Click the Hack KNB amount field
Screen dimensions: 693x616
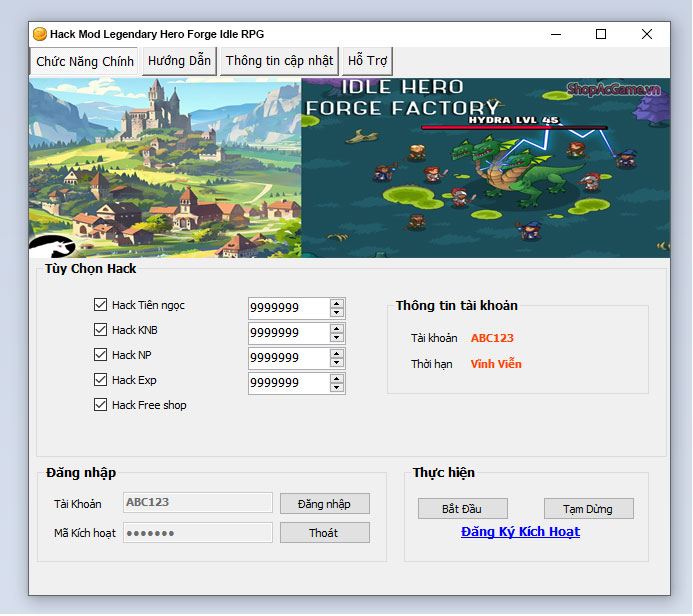pyautogui.click(x=289, y=333)
